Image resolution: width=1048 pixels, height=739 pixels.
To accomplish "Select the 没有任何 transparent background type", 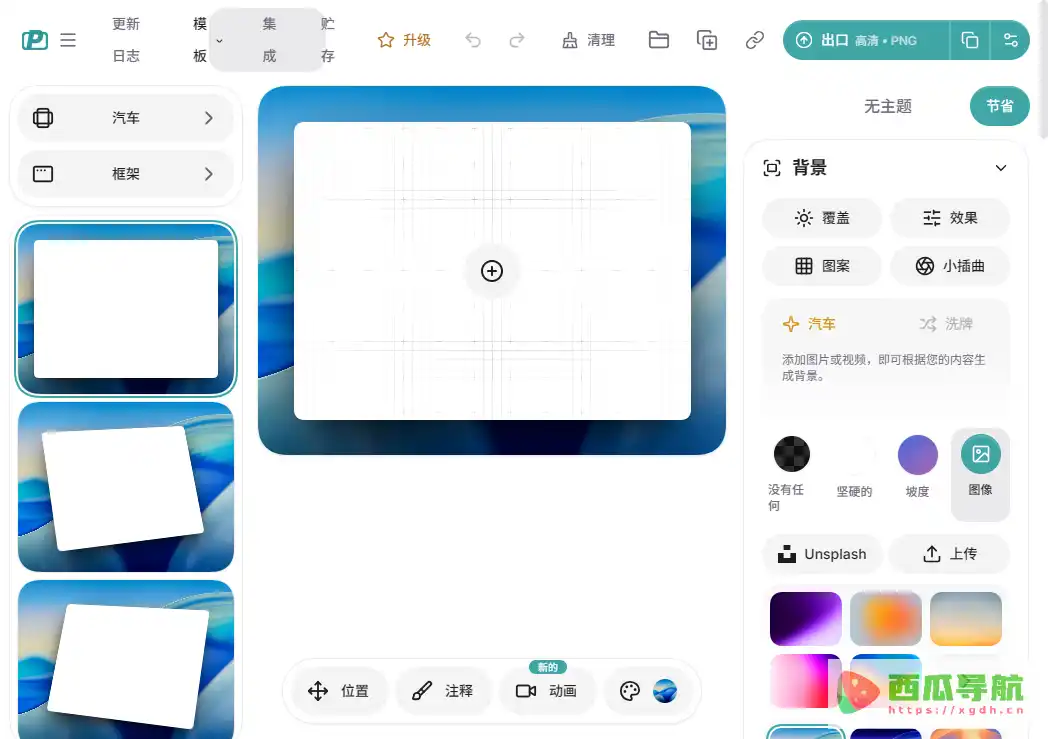I will point(791,473).
